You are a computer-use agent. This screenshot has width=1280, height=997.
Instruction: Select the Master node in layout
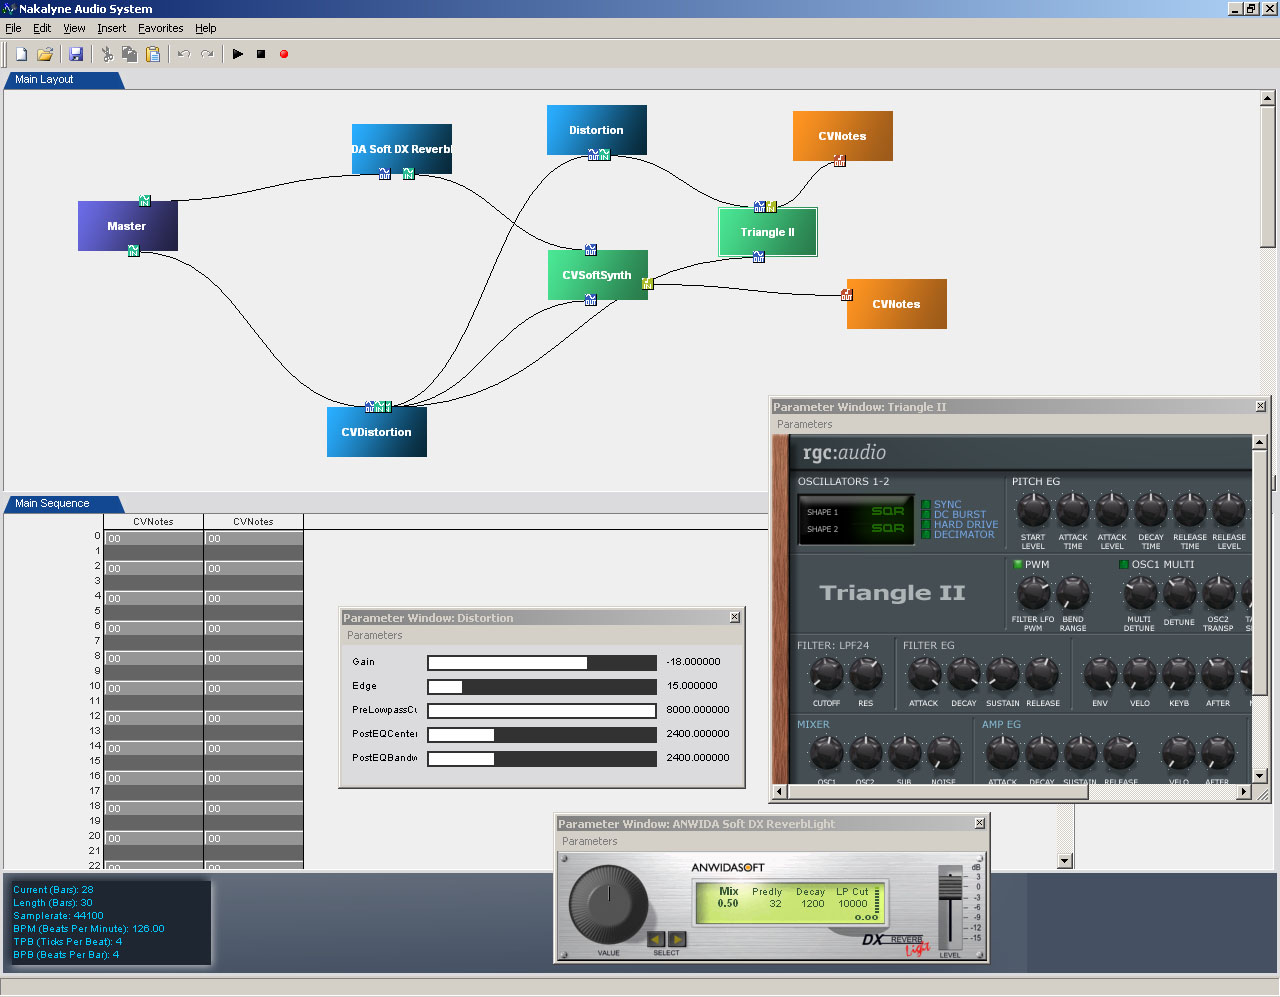click(x=128, y=226)
